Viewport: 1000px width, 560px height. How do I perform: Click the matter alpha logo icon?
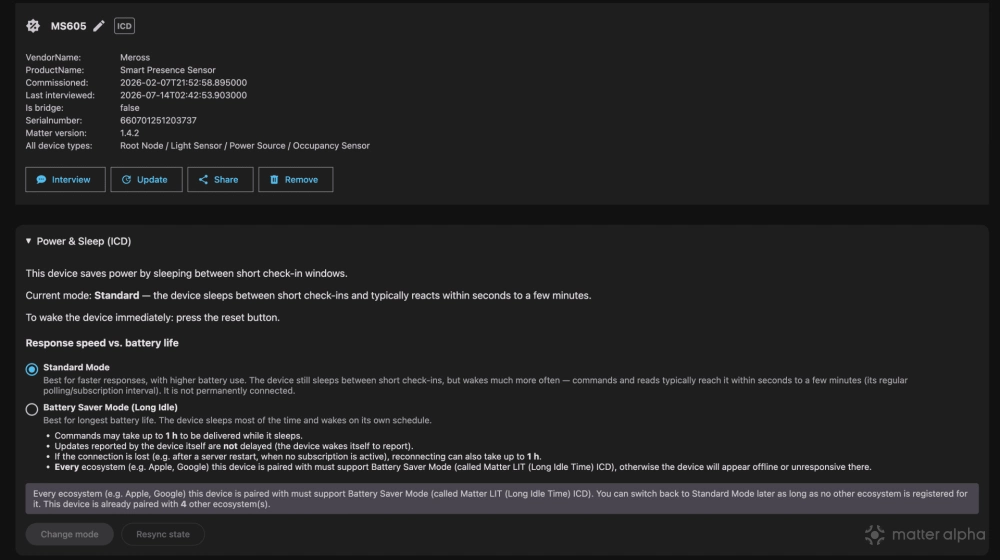[x=874, y=534]
